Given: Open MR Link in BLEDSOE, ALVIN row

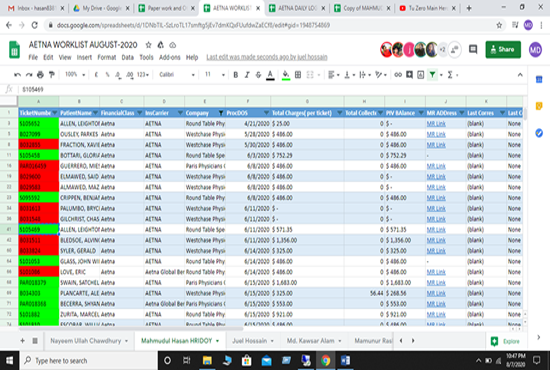Looking at the screenshot, I should pyautogui.click(x=436, y=240).
